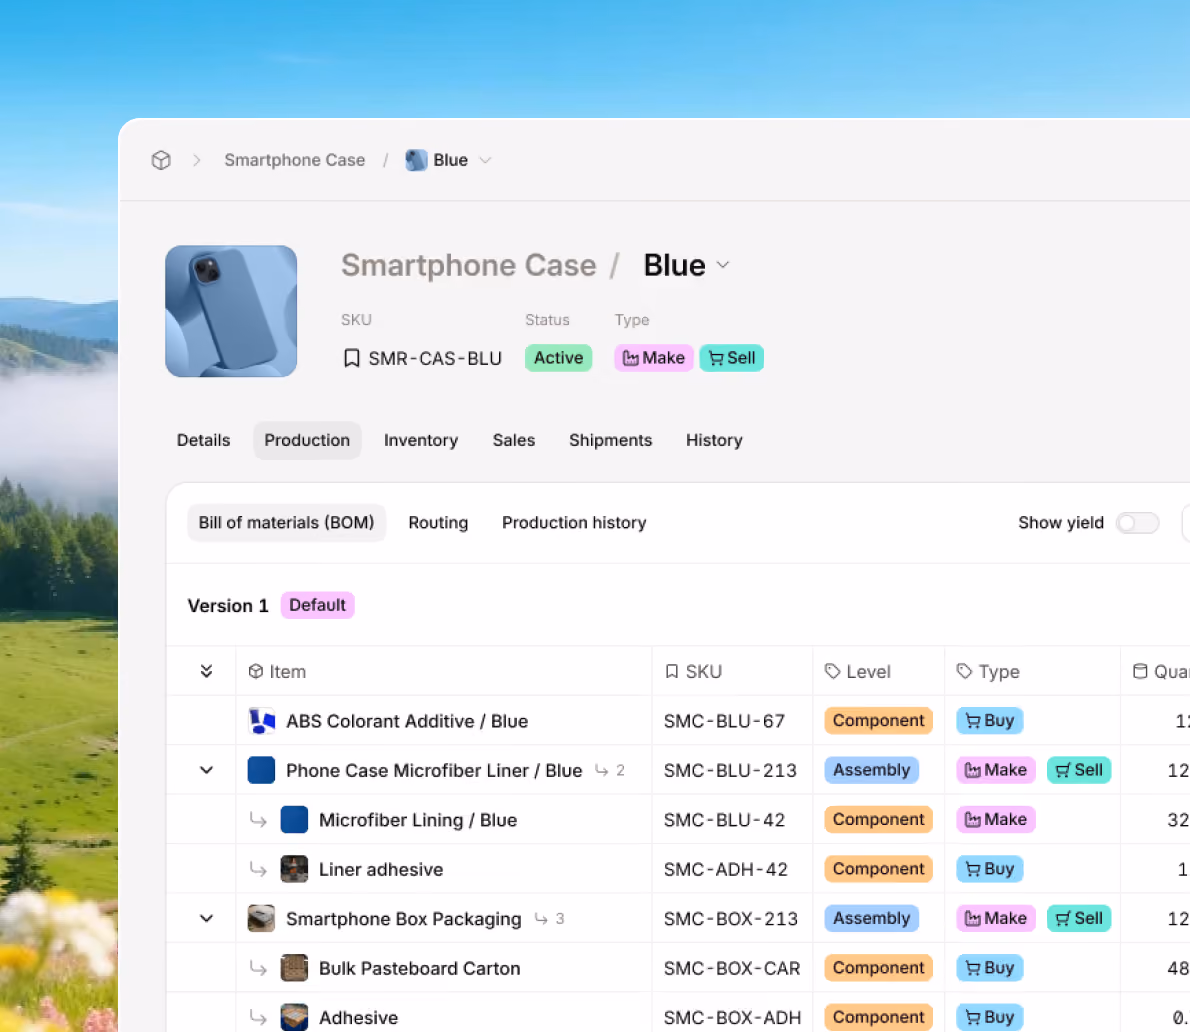The height and width of the screenshot is (1032, 1190).
Task: Click Buy badge on ABS Colorant Additive row
Action: click(x=990, y=721)
